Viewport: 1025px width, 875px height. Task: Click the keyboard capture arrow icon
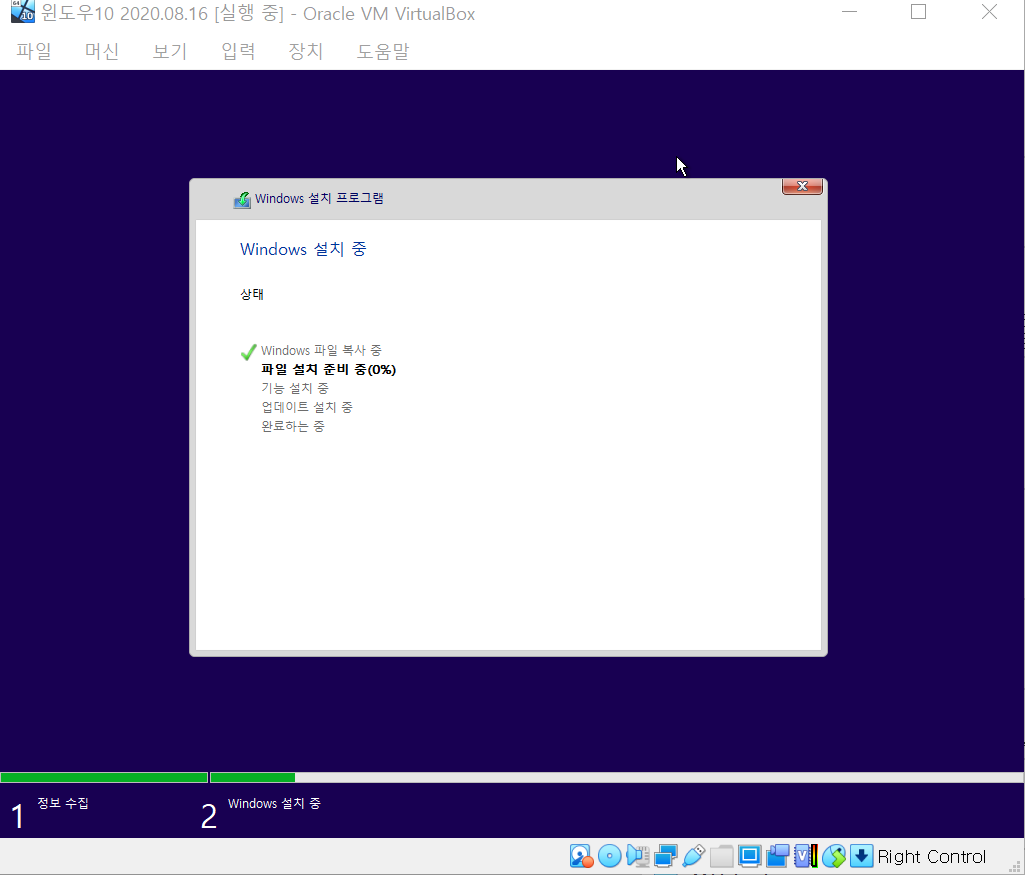(x=862, y=856)
